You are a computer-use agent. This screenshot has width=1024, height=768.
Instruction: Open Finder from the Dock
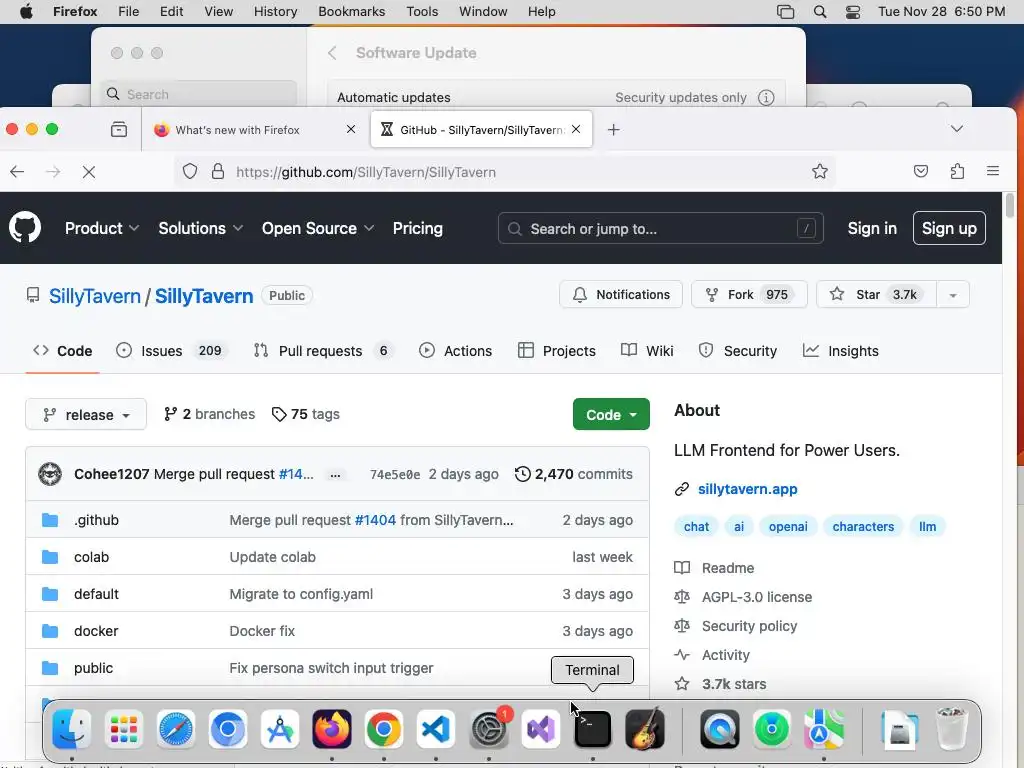coord(71,729)
